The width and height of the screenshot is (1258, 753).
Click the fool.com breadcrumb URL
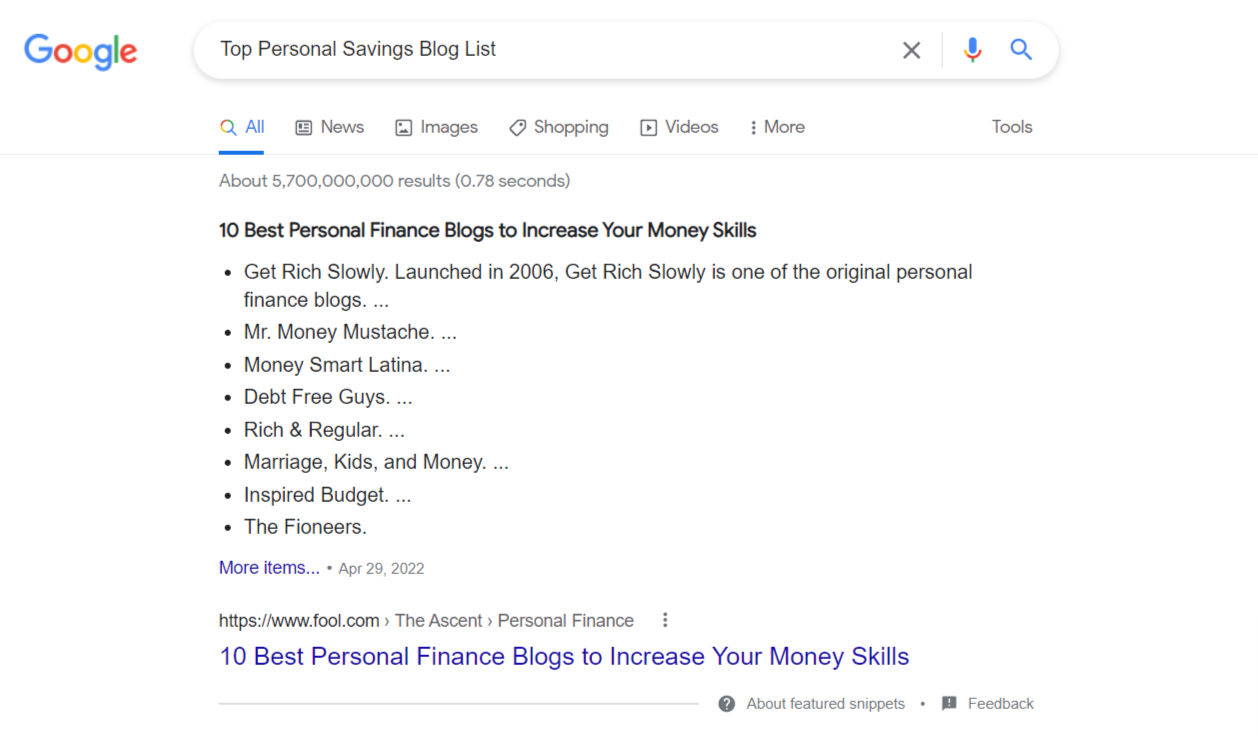426,621
